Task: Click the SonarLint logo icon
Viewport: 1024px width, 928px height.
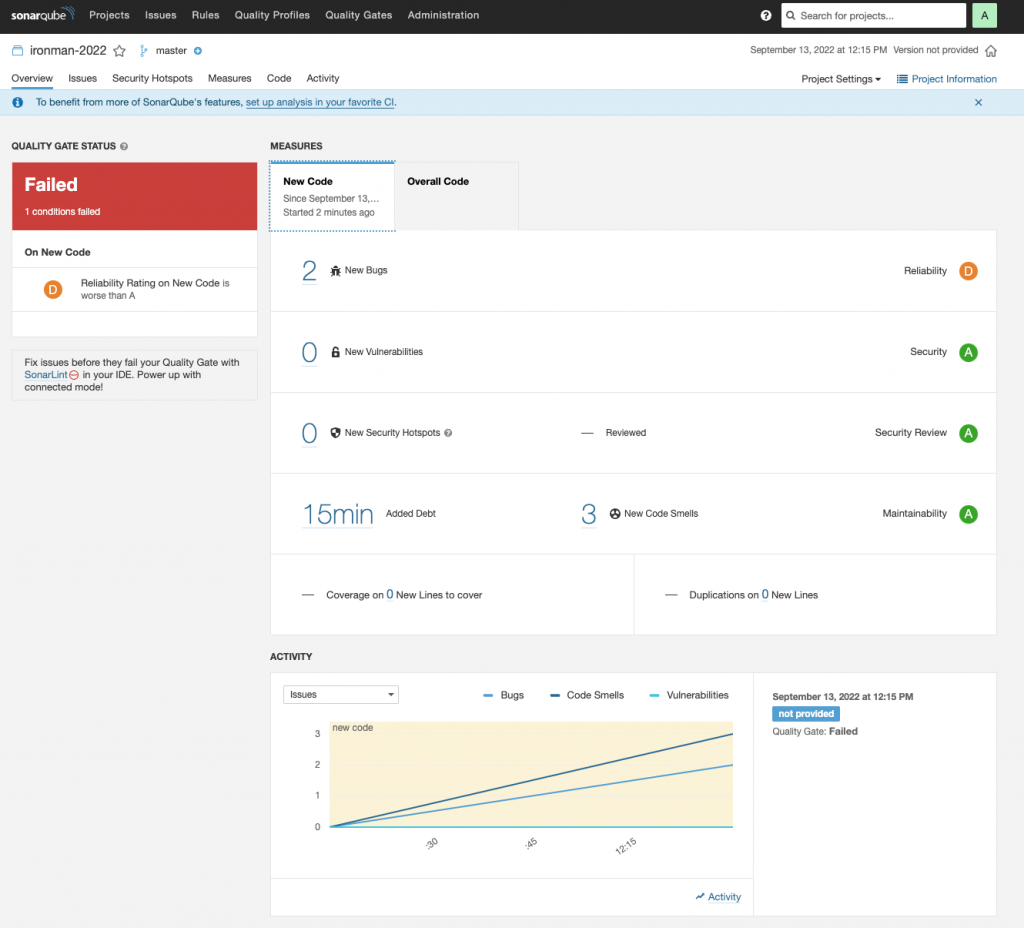Action: click(74, 375)
